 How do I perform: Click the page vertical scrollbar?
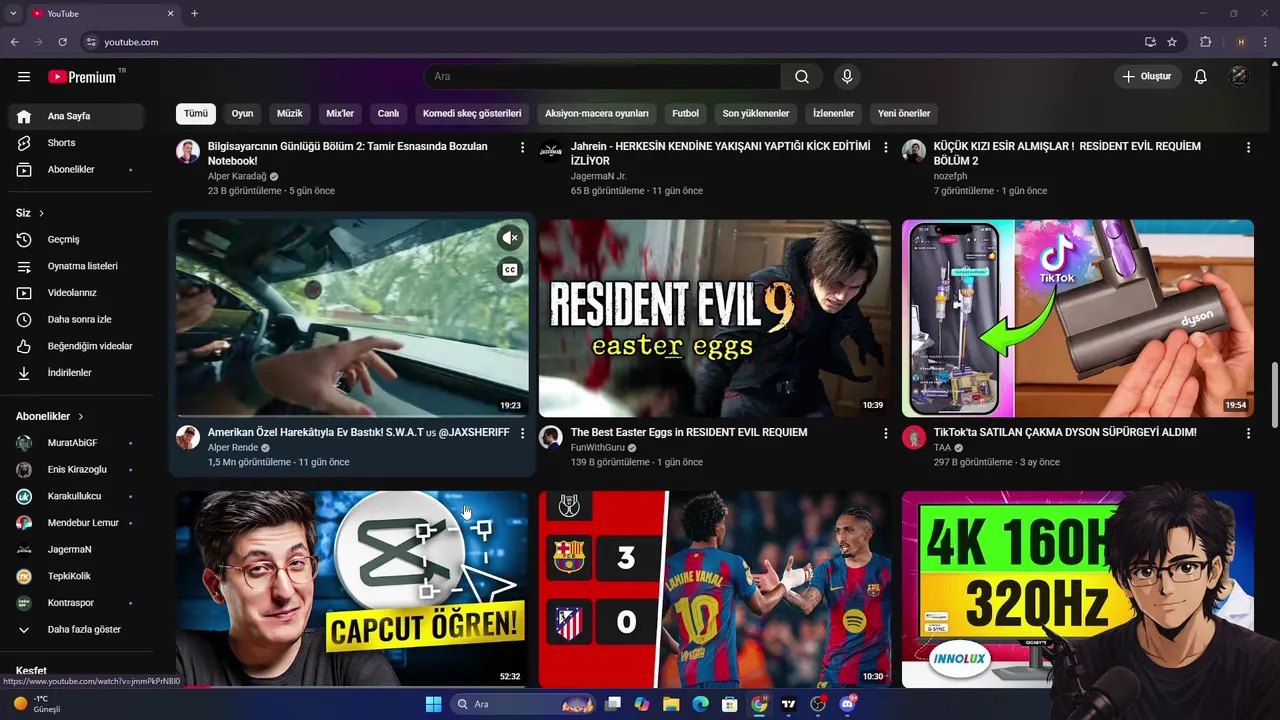click(x=1274, y=396)
